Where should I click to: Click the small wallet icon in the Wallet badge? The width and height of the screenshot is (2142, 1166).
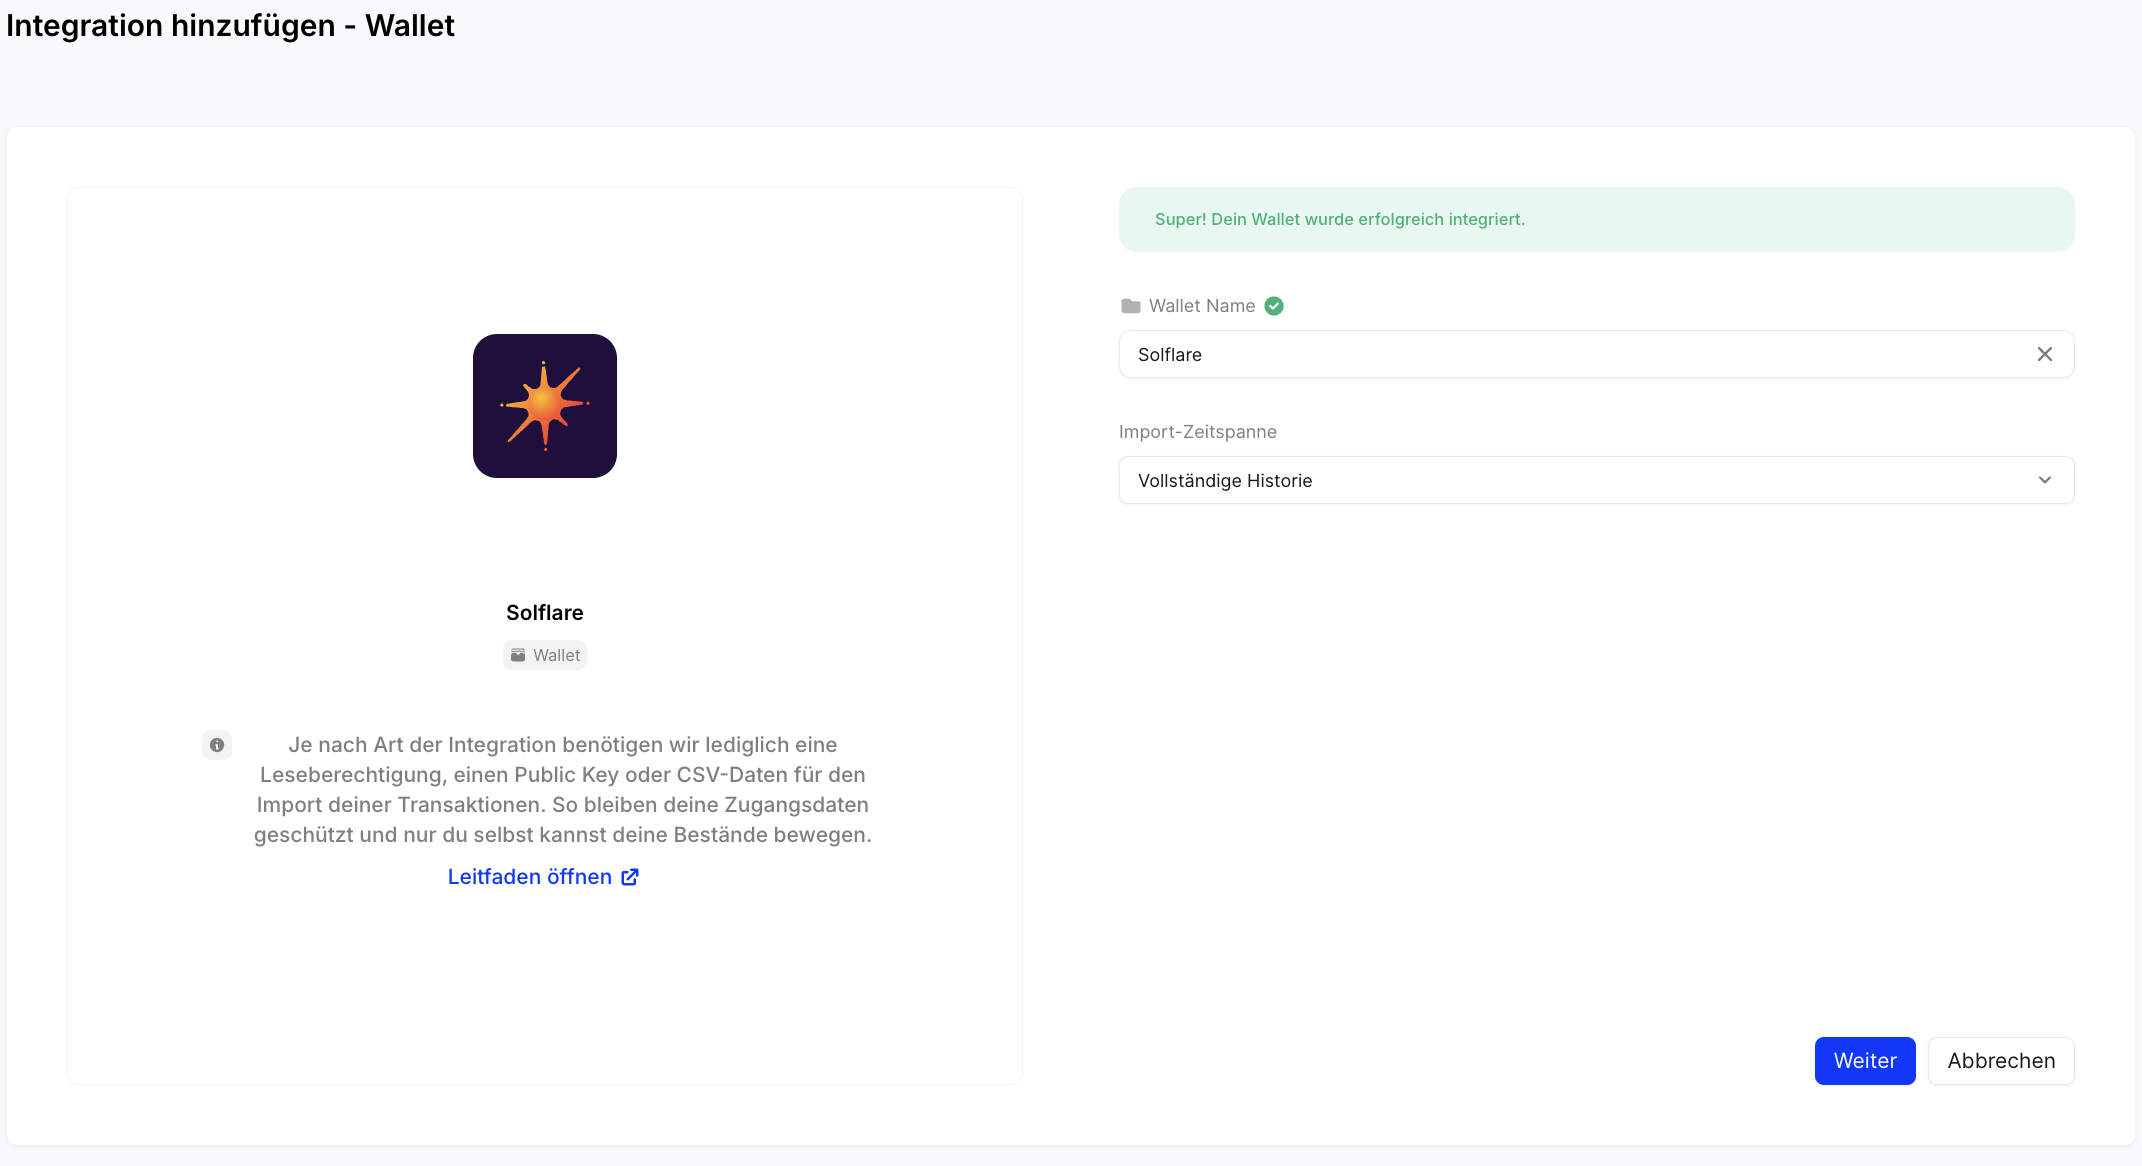pos(518,655)
